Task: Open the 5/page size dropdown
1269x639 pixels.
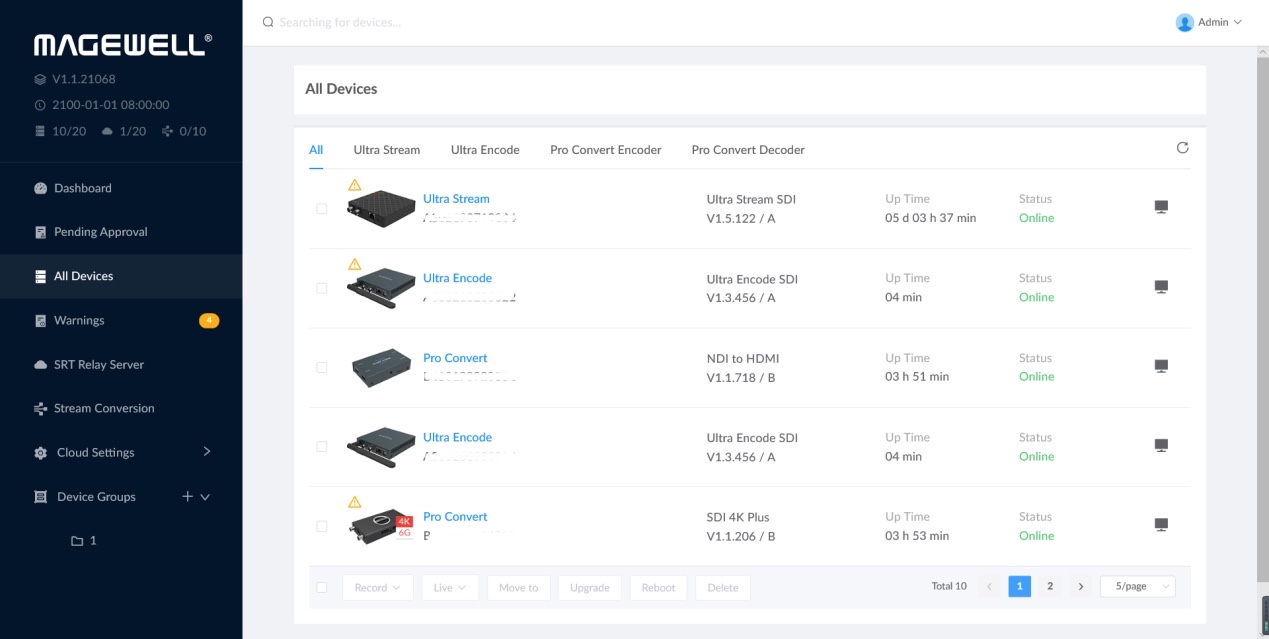Action: pyautogui.click(x=1137, y=587)
